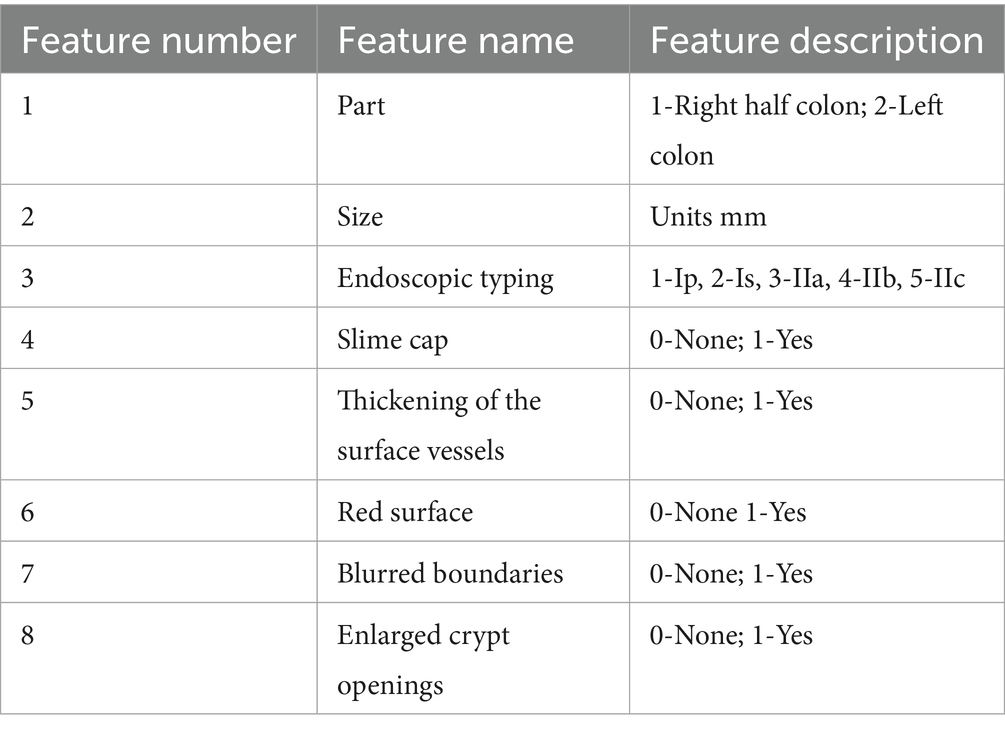This screenshot has width=1005, height=732.
Task: Click the Feature description column header
Action: click(817, 40)
